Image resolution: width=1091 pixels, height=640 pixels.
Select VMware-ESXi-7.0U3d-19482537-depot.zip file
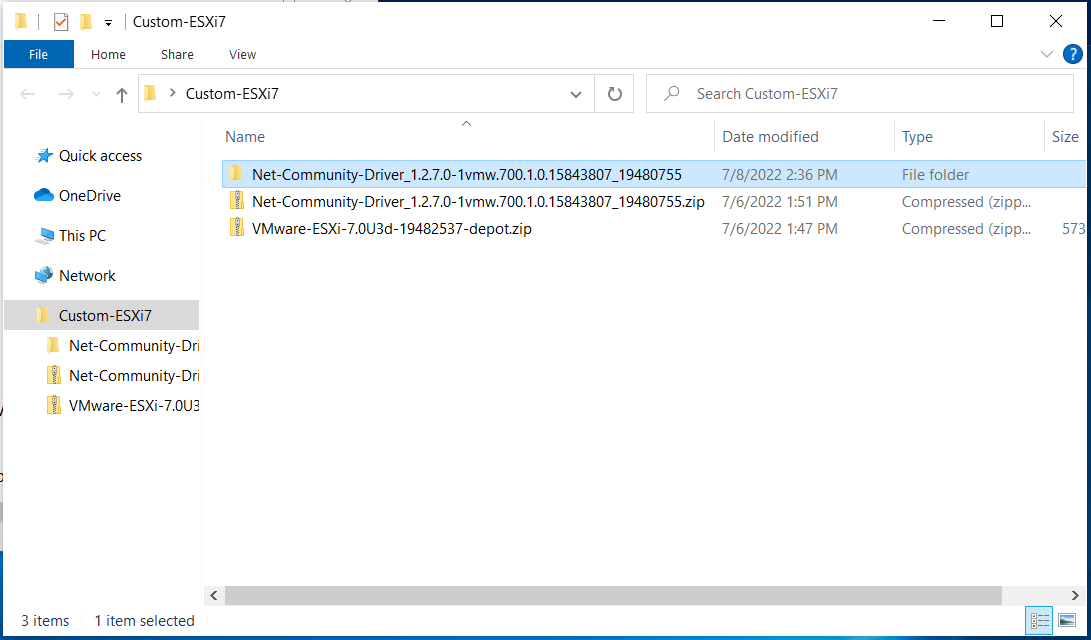[x=392, y=228]
